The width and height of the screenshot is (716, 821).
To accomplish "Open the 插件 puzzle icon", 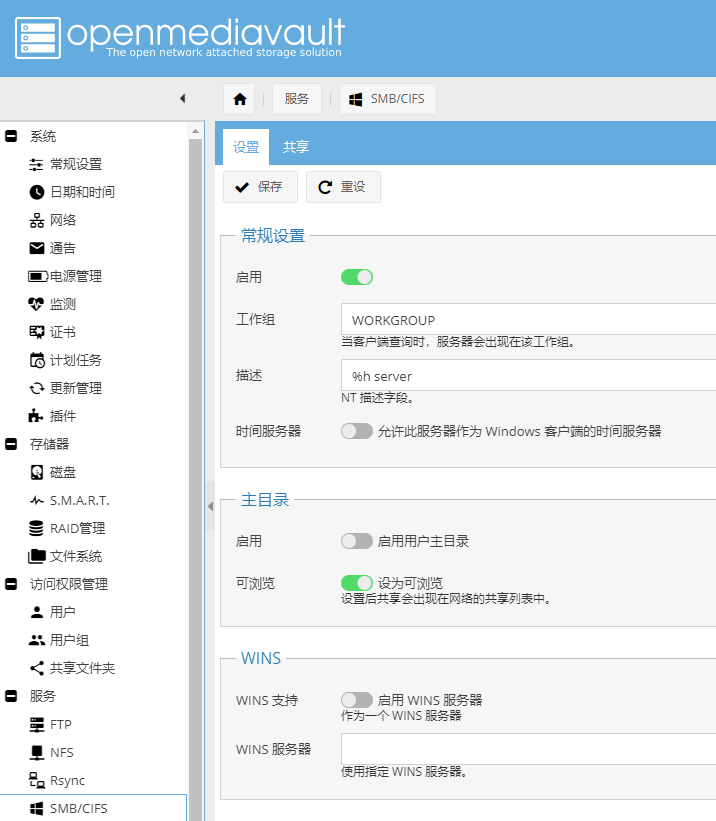I will (x=36, y=416).
